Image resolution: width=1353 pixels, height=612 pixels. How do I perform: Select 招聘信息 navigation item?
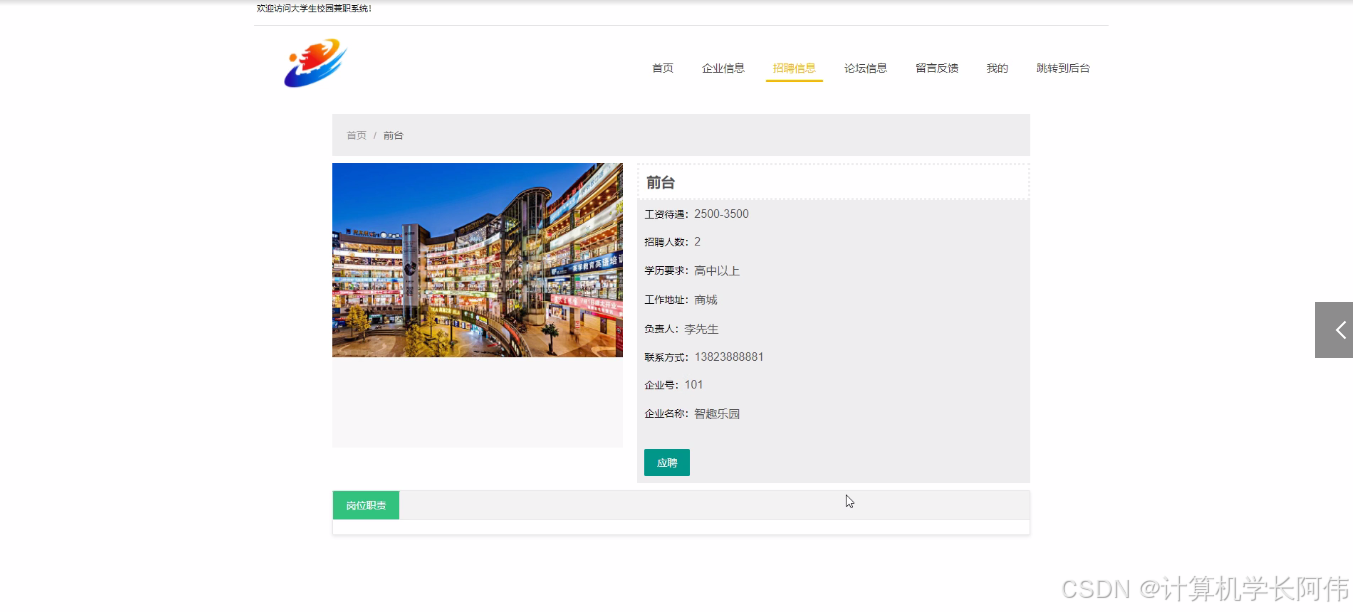(x=794, y=68)
